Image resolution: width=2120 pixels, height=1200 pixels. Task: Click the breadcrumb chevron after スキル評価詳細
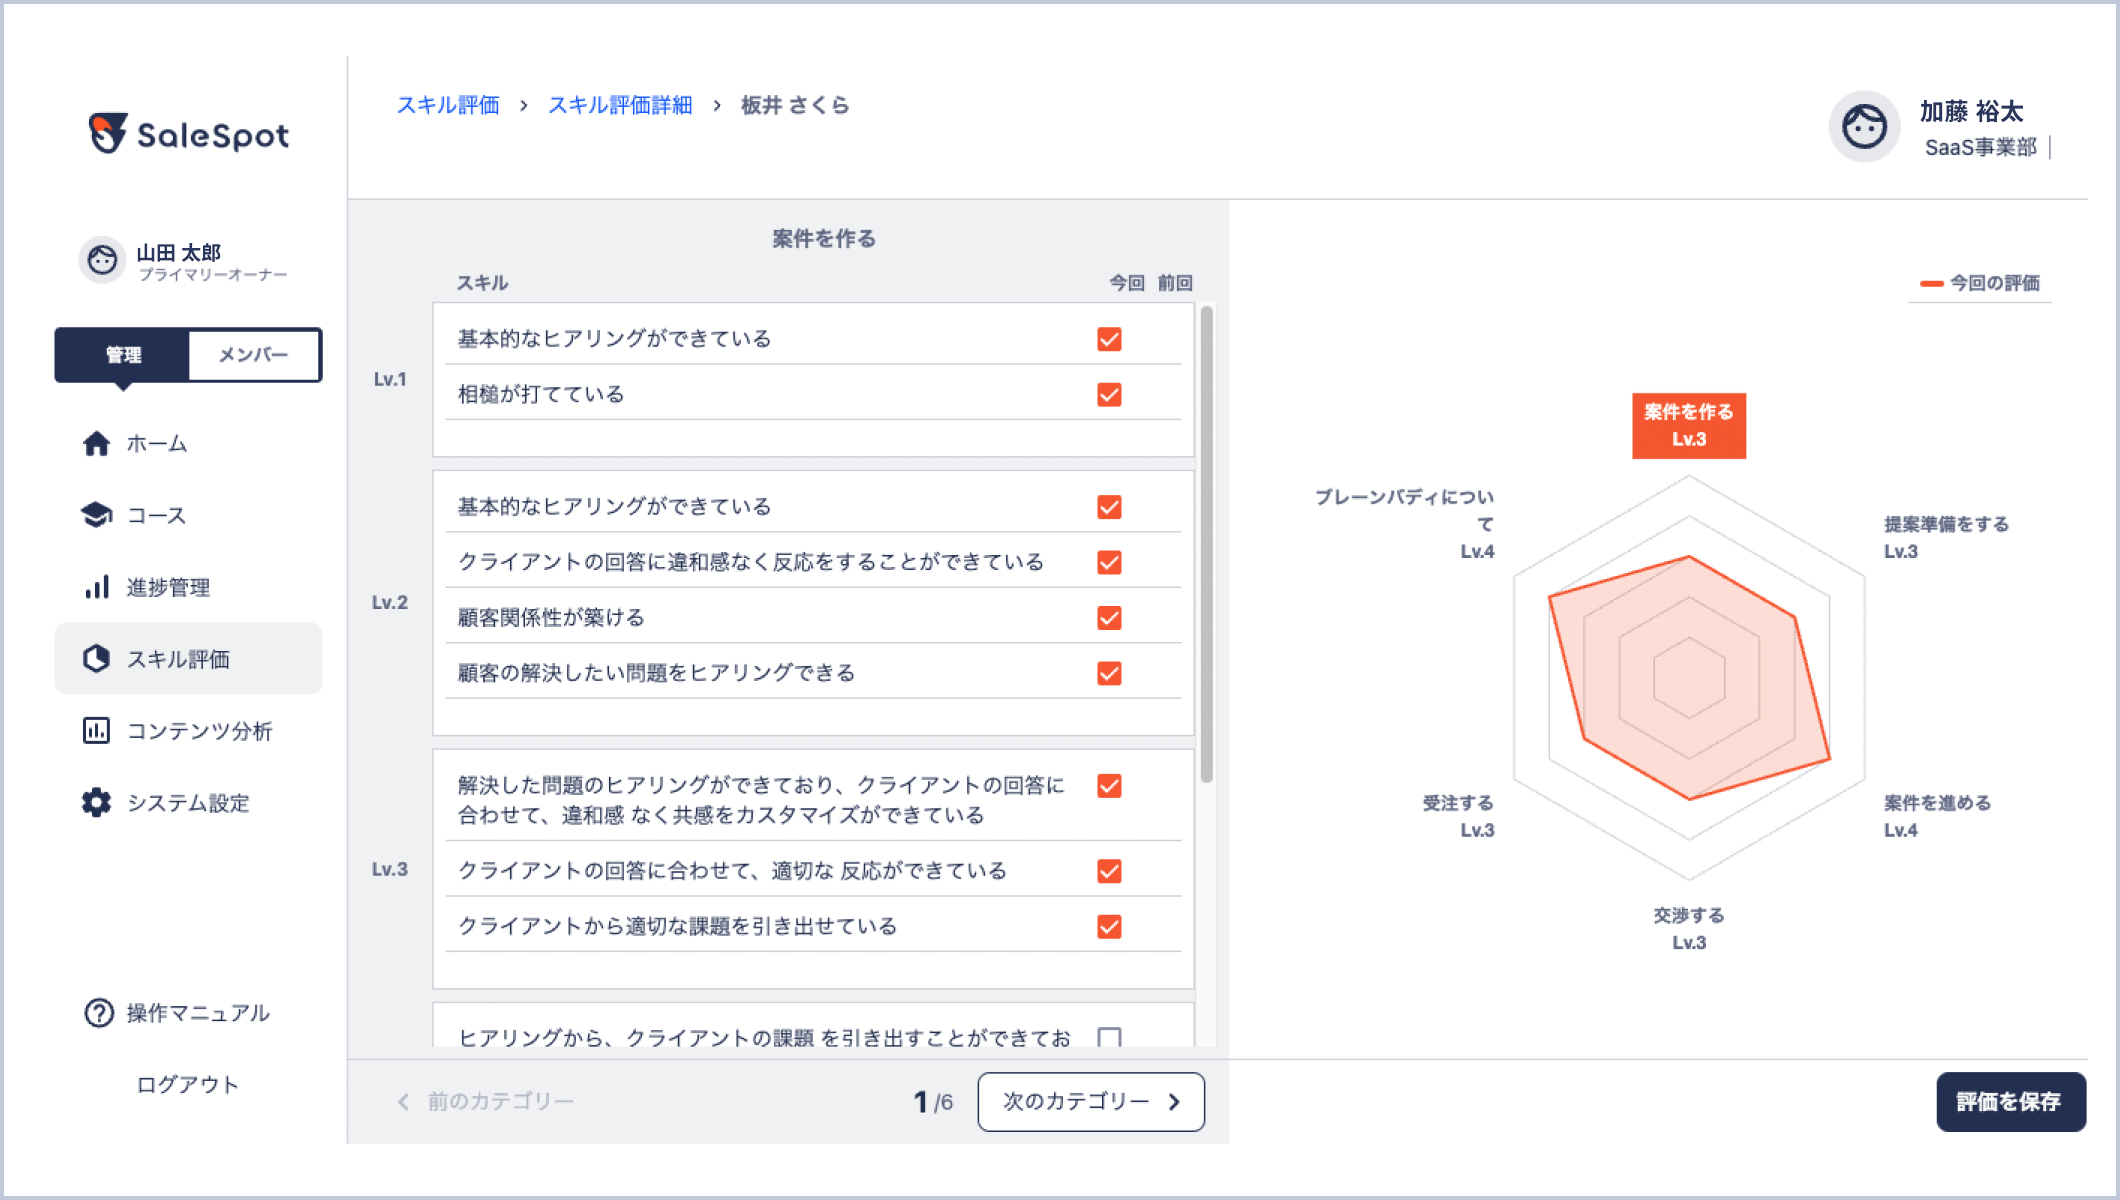[x=717, y=106]
